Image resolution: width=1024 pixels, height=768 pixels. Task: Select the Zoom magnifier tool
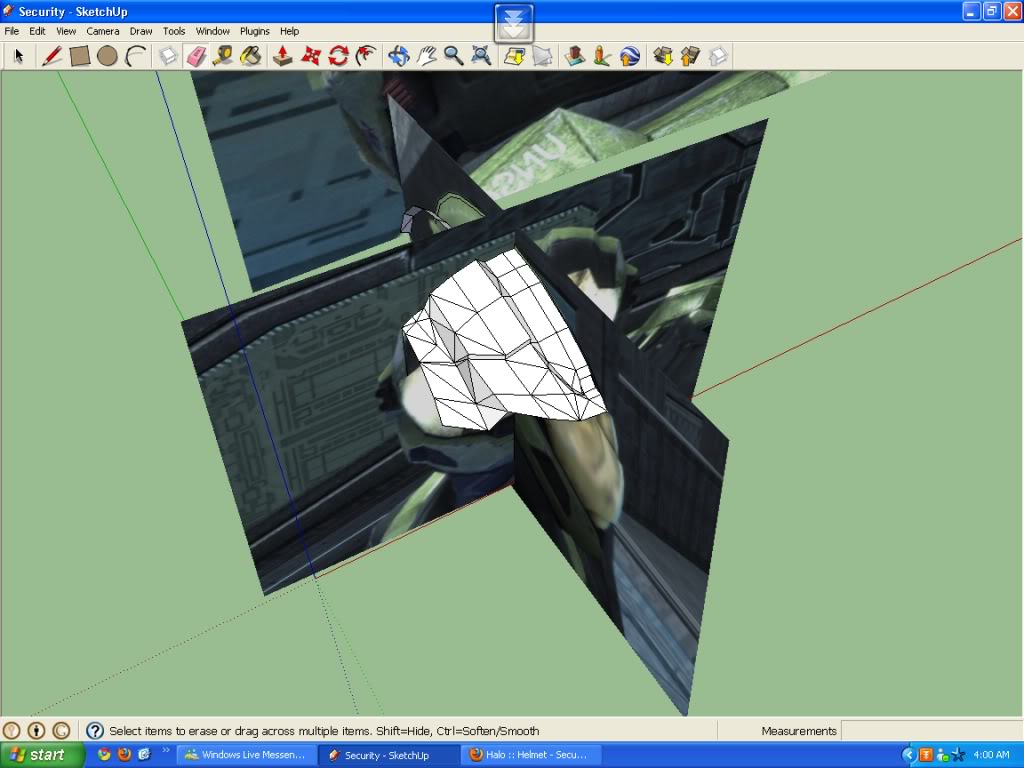(453, 56)
